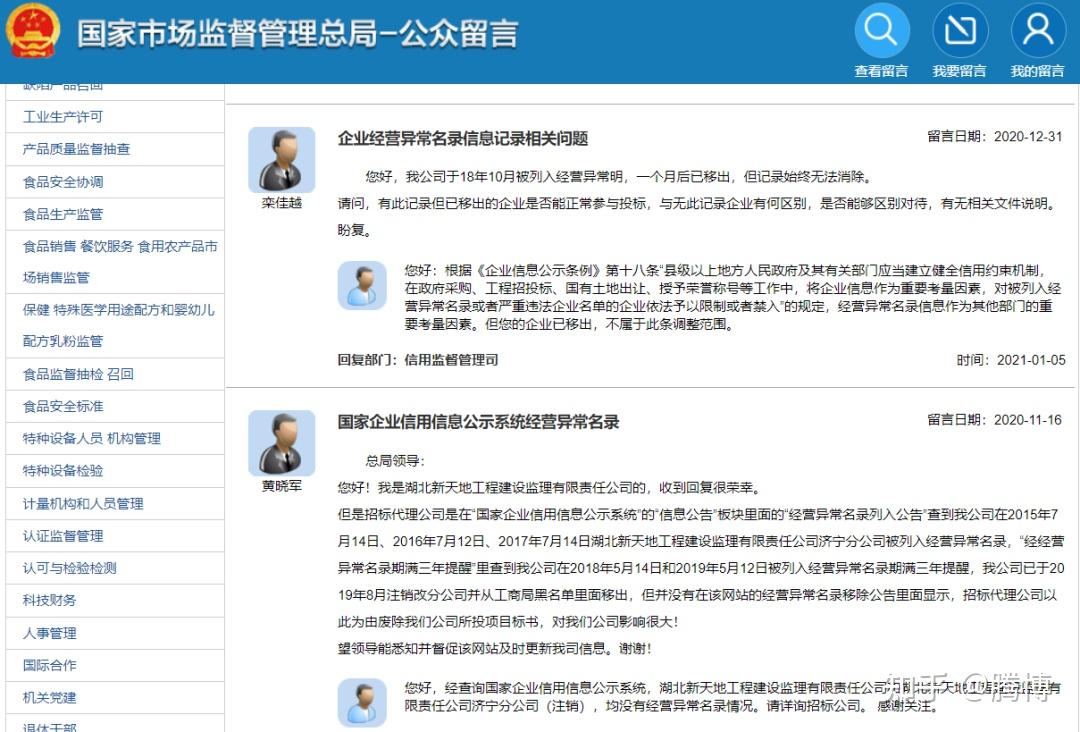Open the 查看留言 search icon
This screenshot has width=1080, height=732.
click(882, 30)
